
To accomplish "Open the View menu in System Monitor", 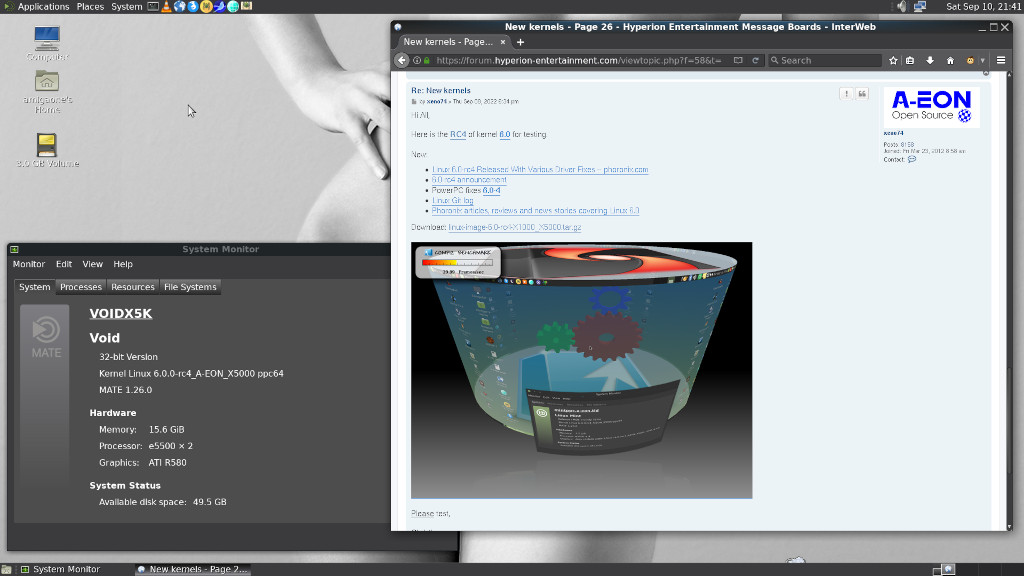I will click(x=92, y=264).
